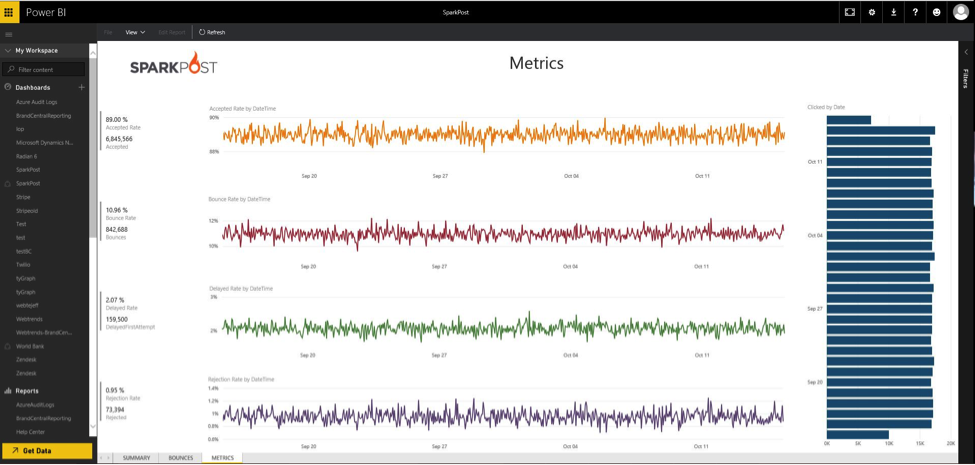Click the 10.96 % Bounce Rate value
This screenshot has height=465, width=975.
coord(116,210)
